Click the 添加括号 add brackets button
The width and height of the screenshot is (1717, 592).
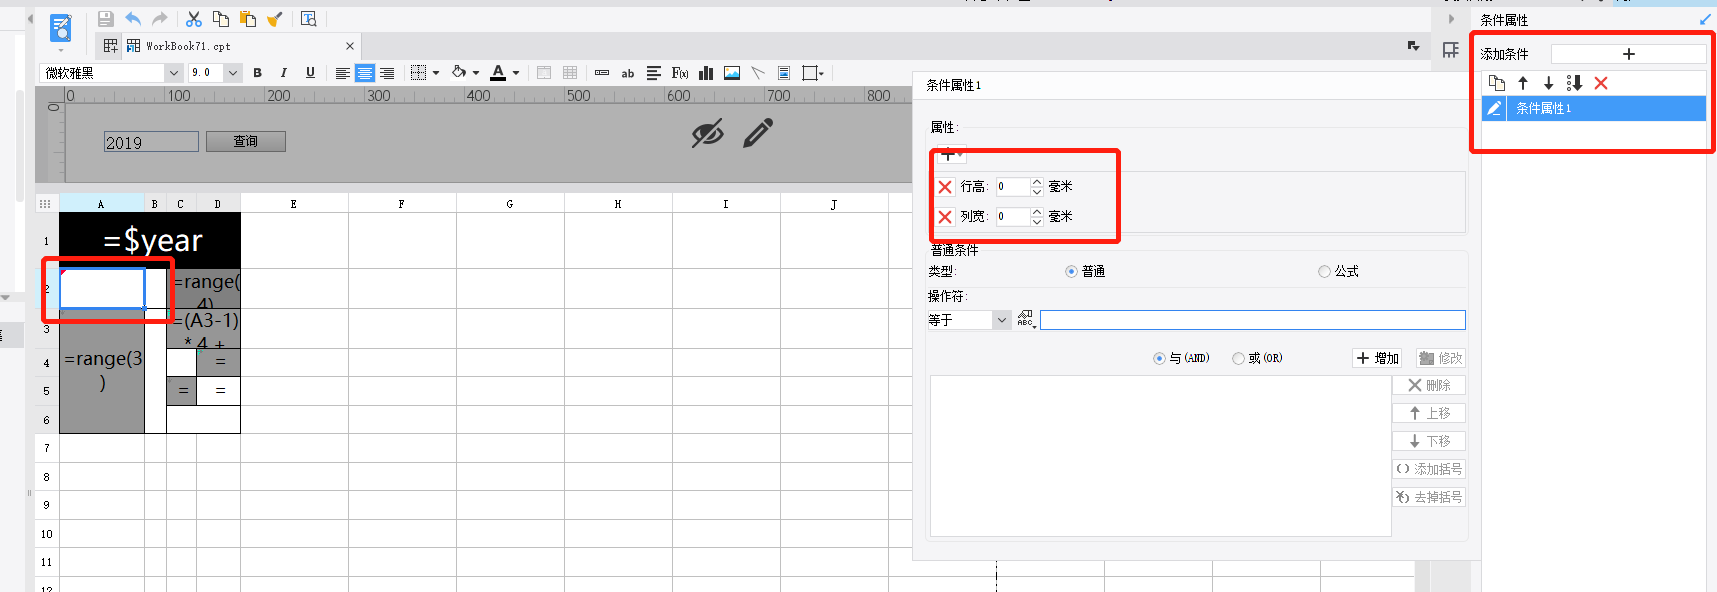coord(1429,469)
